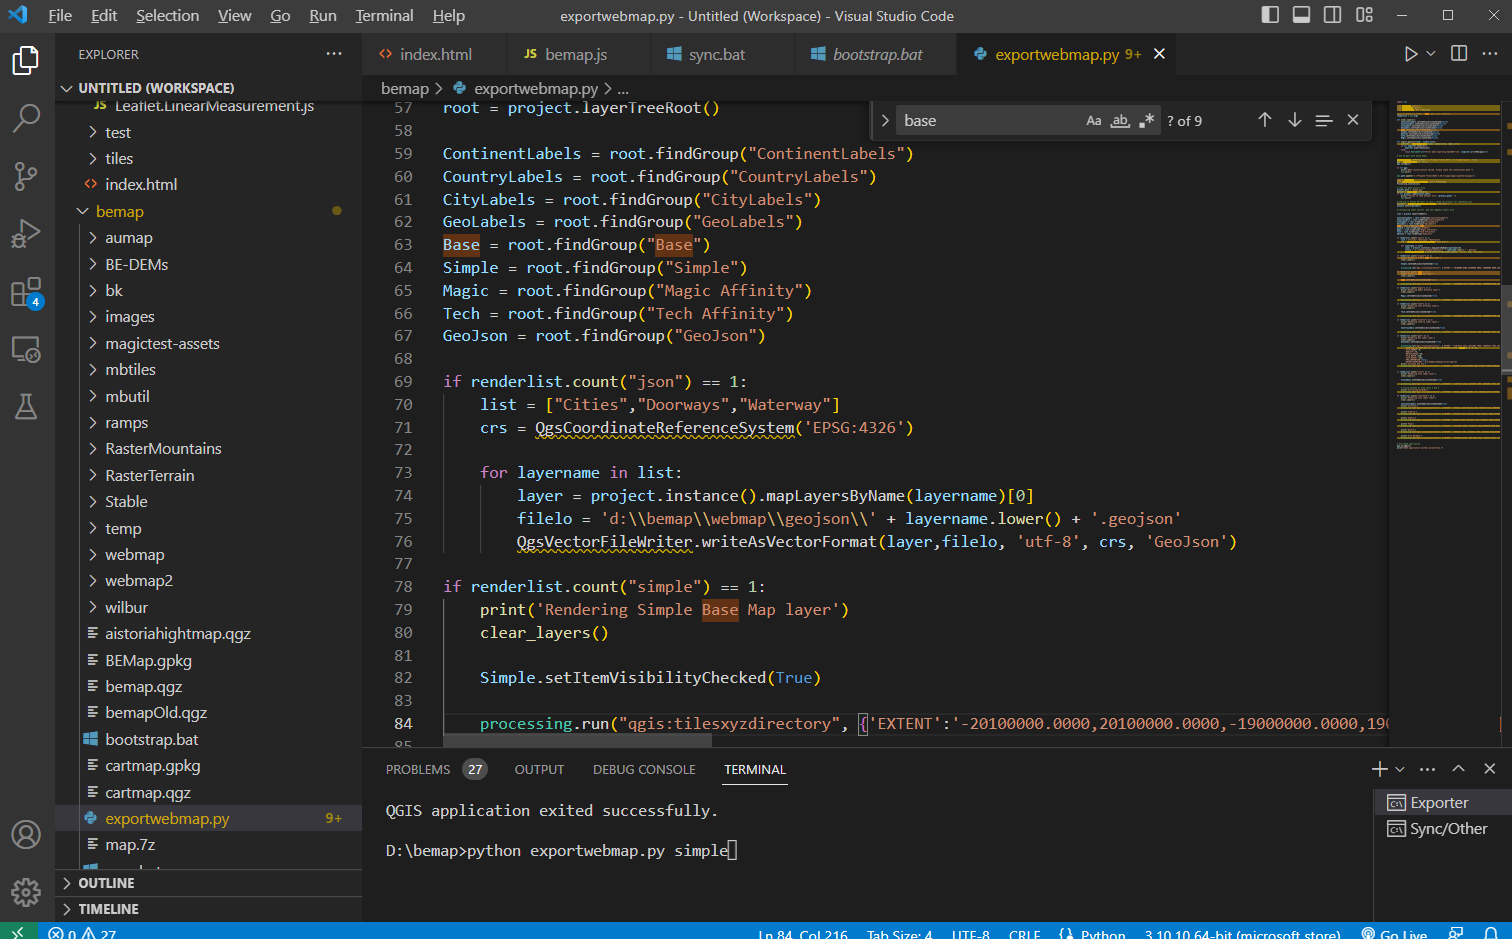Toggle Use Regular Expression in find widget
Viewport: 1512px width, 939px height.
(x=1146, y=121)
